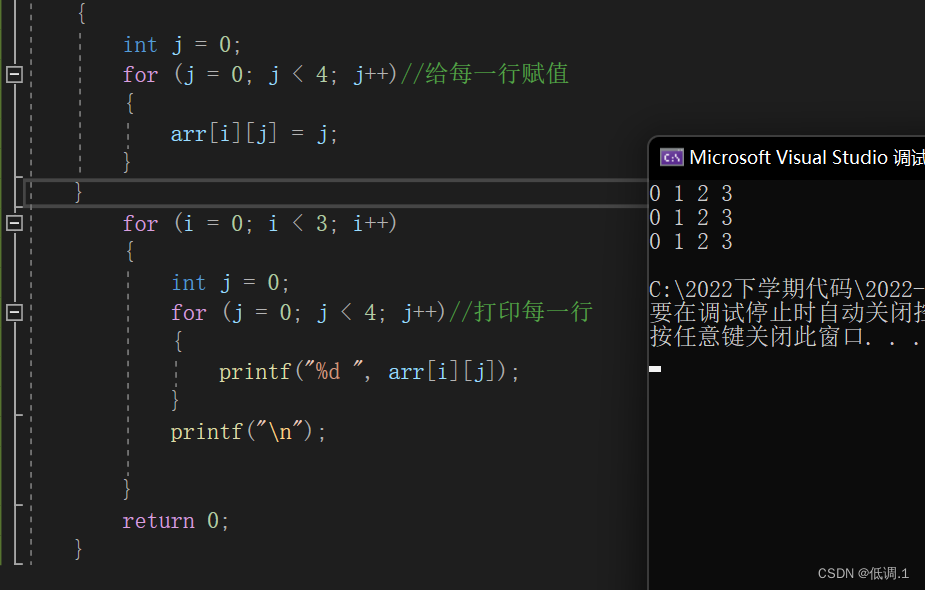The width and height of the screenshot is (925, 590).
Task: Click the console path line starting C:\2022下学期代码
Action: (x=786, y=289)
